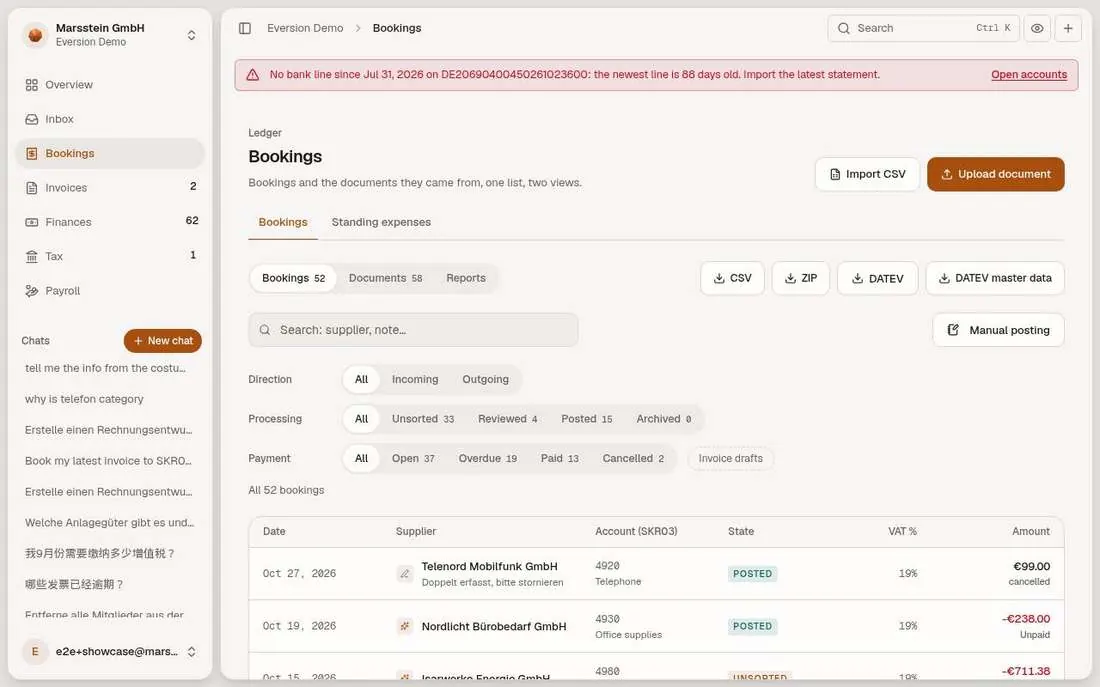The width and height of the screenshot is (1100, 687).
Task: Filter Processing by Posted 15
Action: 586,419
